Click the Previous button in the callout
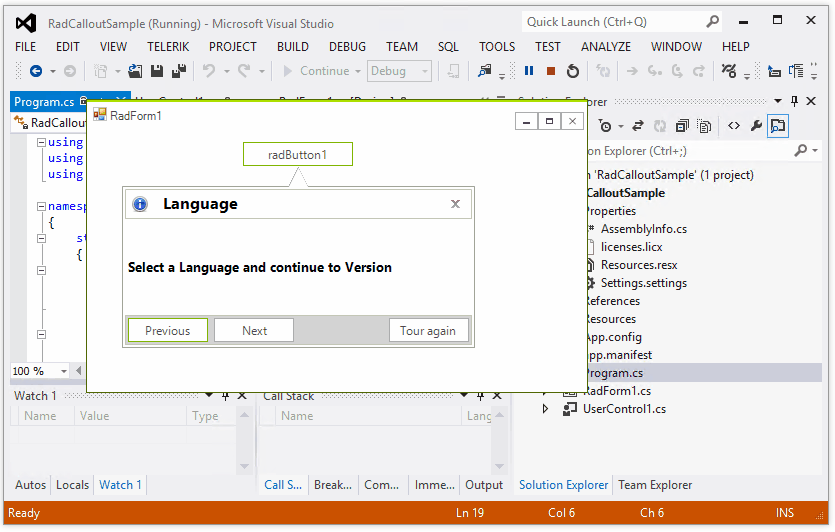 click(168, 331)
